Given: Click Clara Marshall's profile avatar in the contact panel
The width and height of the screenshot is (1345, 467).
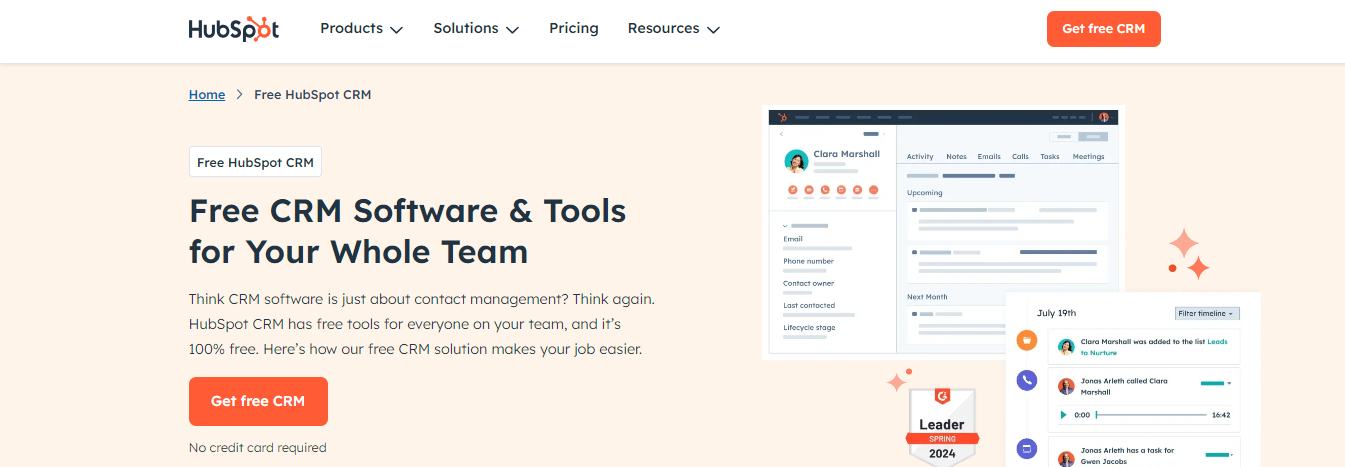Looking at the screenshot, I should click(796, 161).
